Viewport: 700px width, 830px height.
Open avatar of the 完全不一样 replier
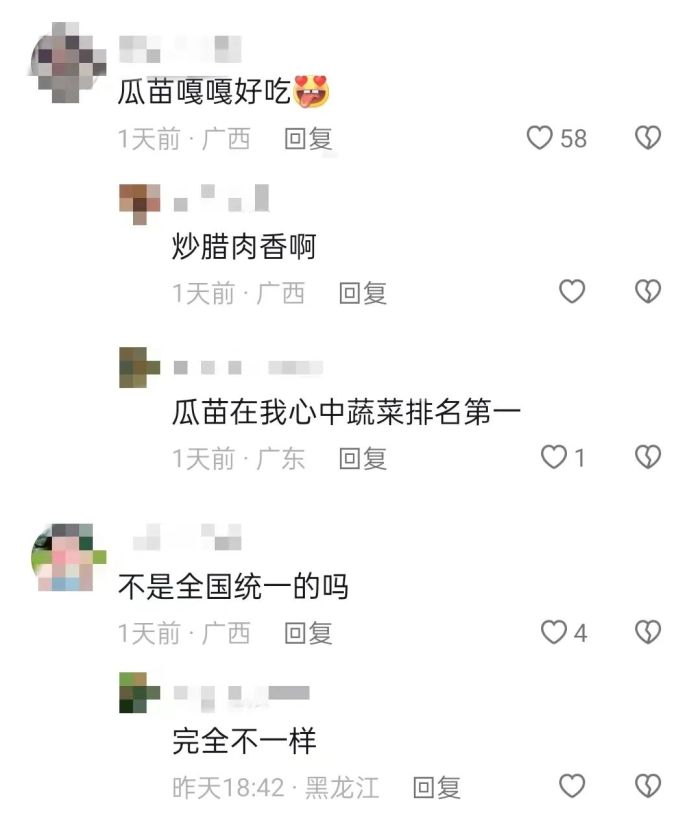coord(140,692)
